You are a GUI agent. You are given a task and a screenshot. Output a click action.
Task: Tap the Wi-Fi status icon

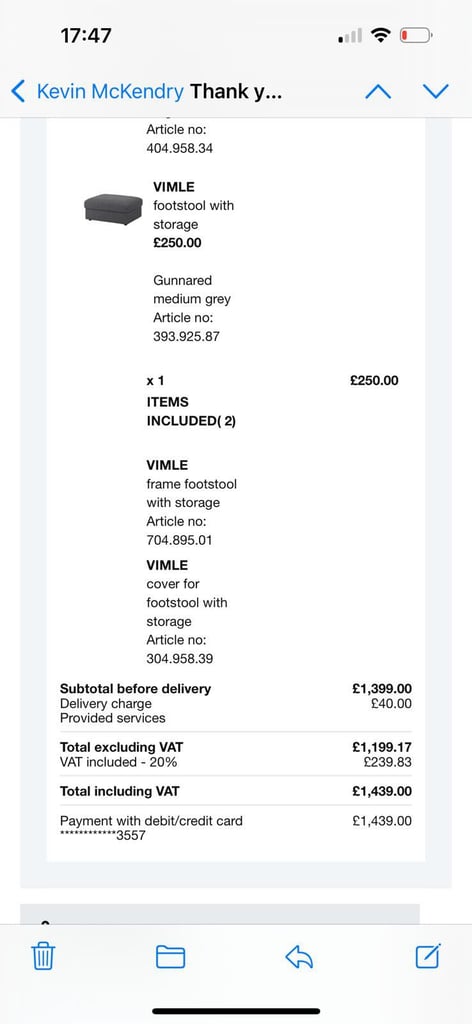tap(379, 35)
